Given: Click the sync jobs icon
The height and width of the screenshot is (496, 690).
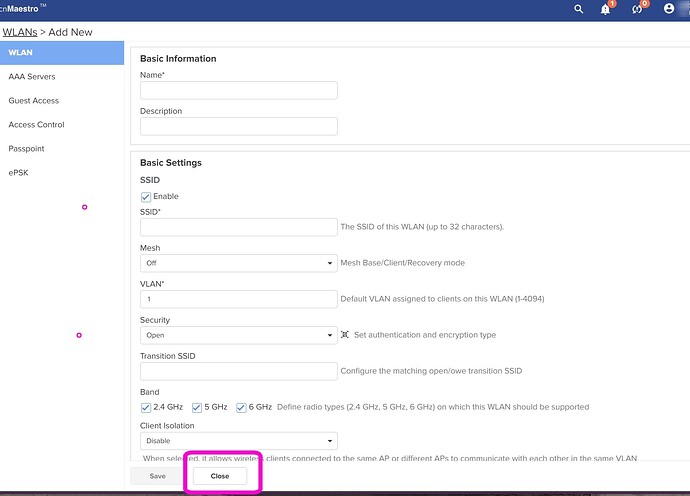Looking at the screenshot, I should [637, 9].
